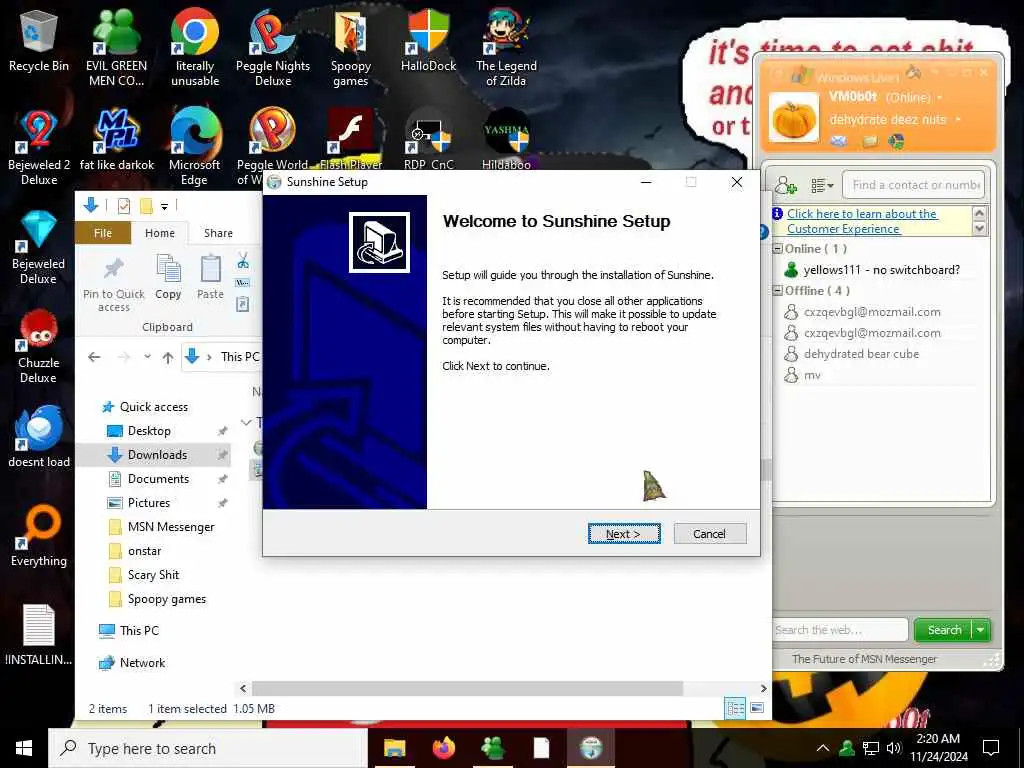The height and width of the screenshot is (768, 1024).
Task: Cancel the Sunshine Setup wizard
Action: (x=709, y=534)
